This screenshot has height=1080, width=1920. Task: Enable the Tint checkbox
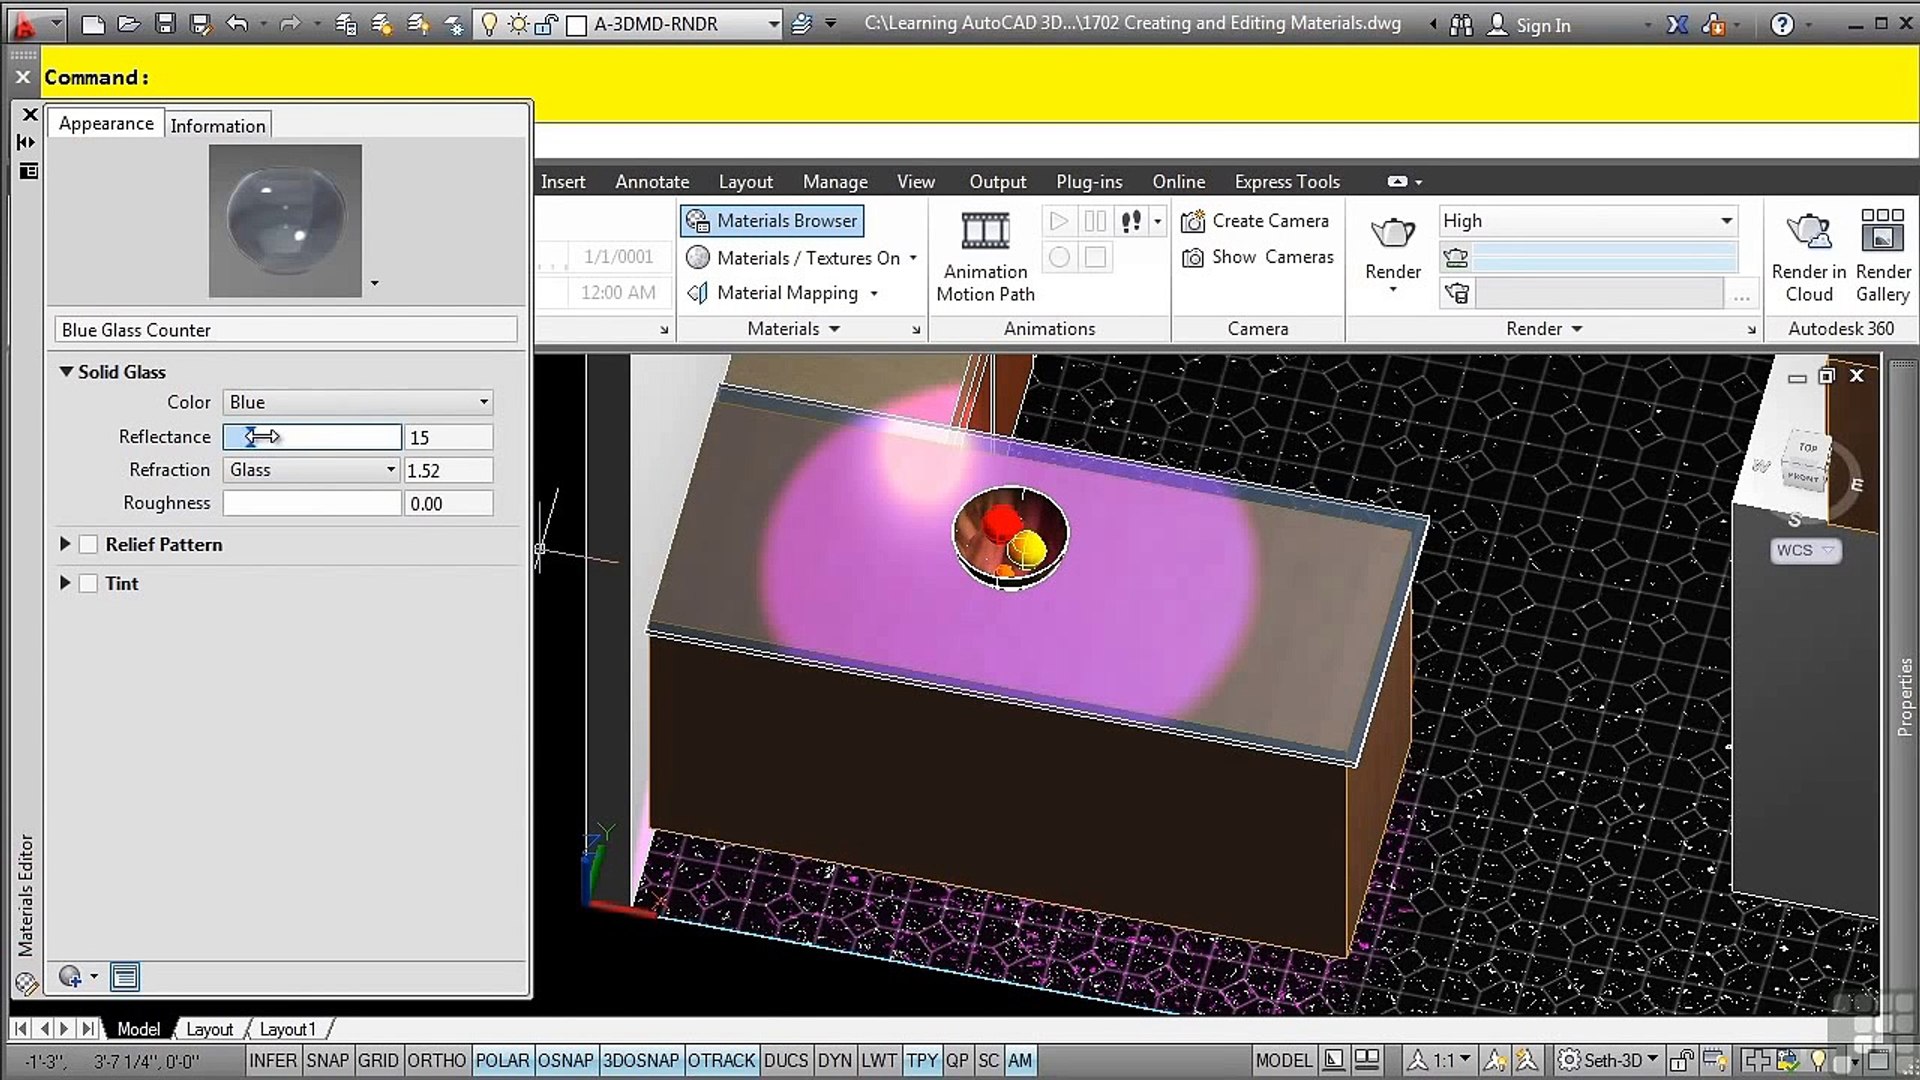point(89,584)
